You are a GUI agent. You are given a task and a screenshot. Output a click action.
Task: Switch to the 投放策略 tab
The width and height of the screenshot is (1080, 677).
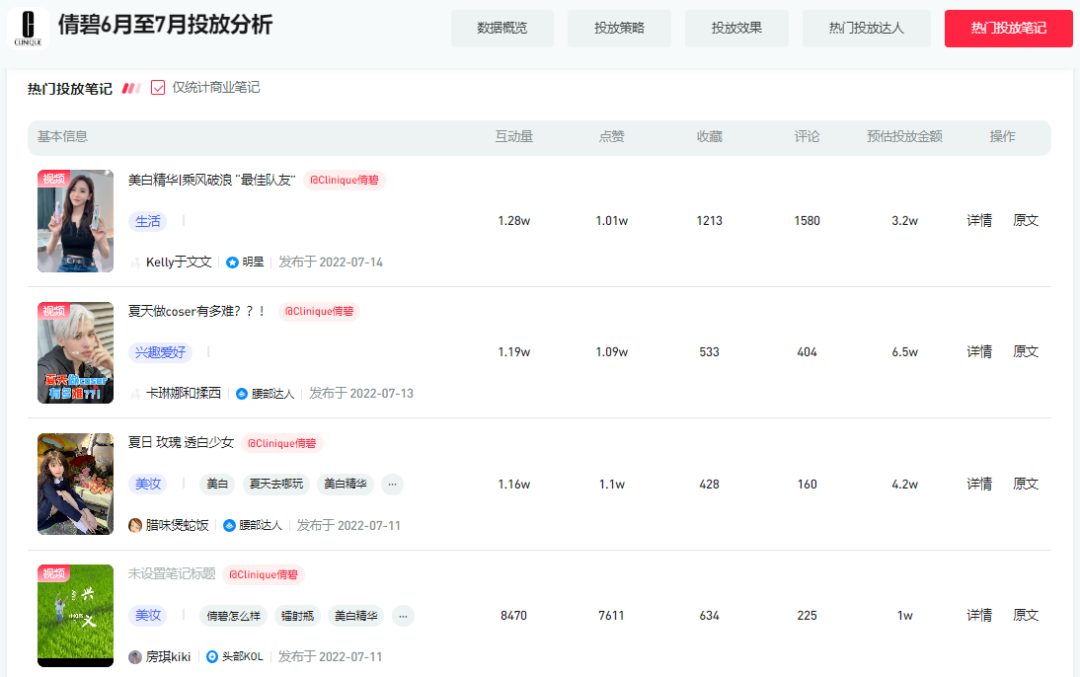[619, 28]
